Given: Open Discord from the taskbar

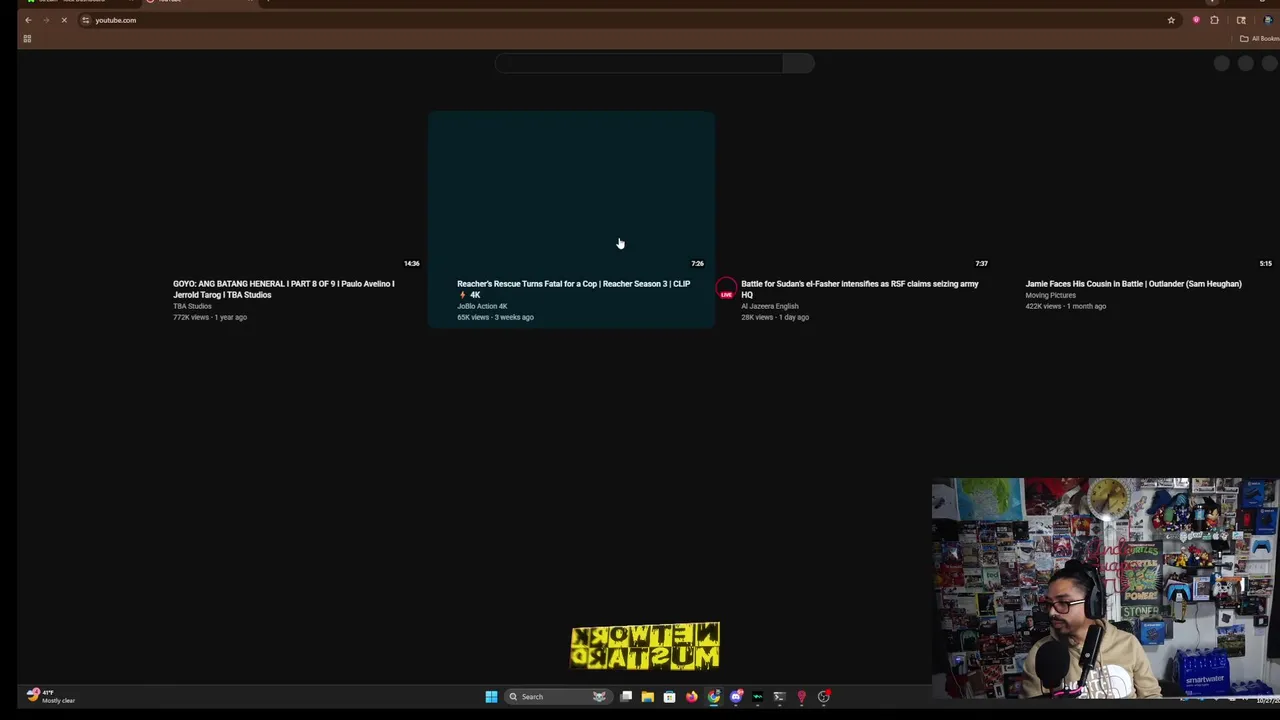Looking at the screenshot, I should click(736, 697).
